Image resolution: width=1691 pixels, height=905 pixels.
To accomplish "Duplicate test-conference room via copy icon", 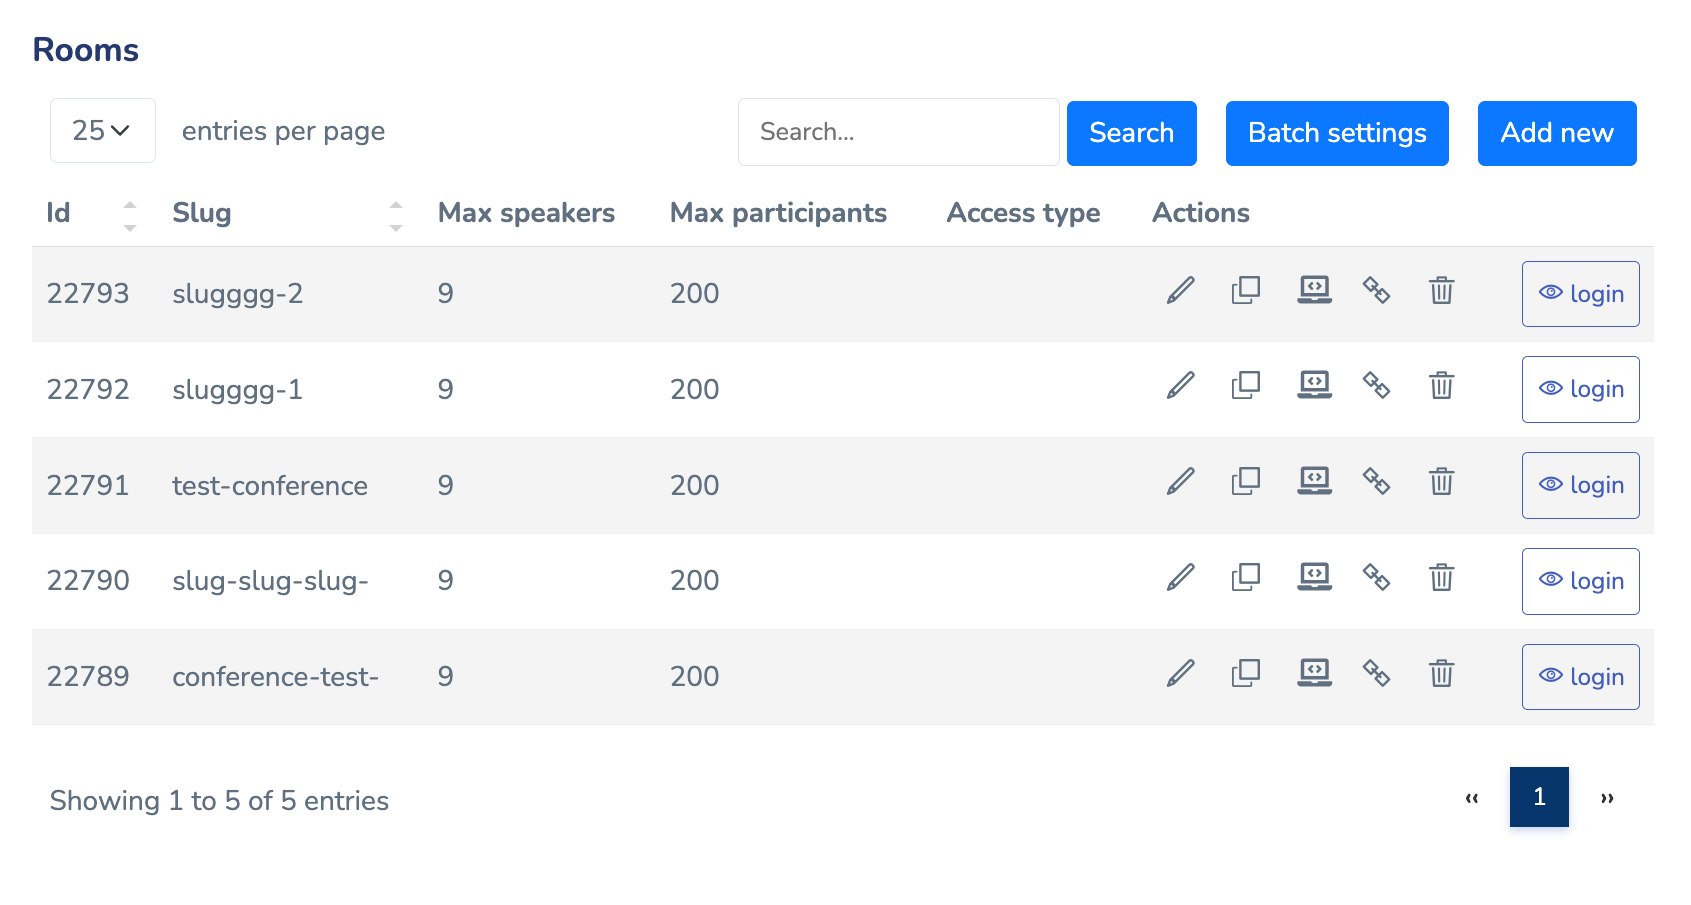I will tap(1246, 482).
